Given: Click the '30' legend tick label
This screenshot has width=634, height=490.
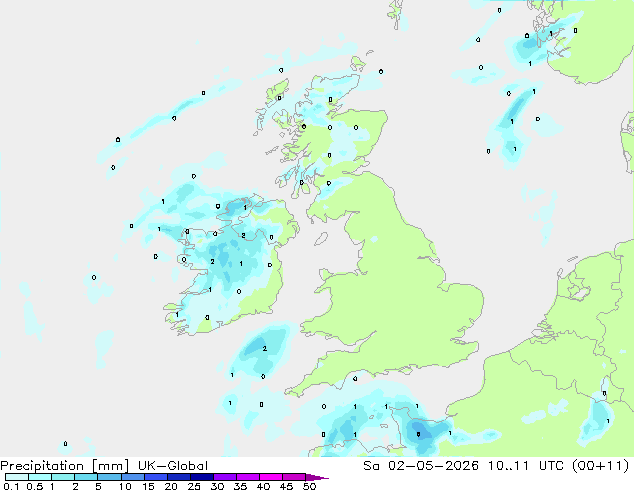Looking at the screenshot, I should tap(218, 486).
